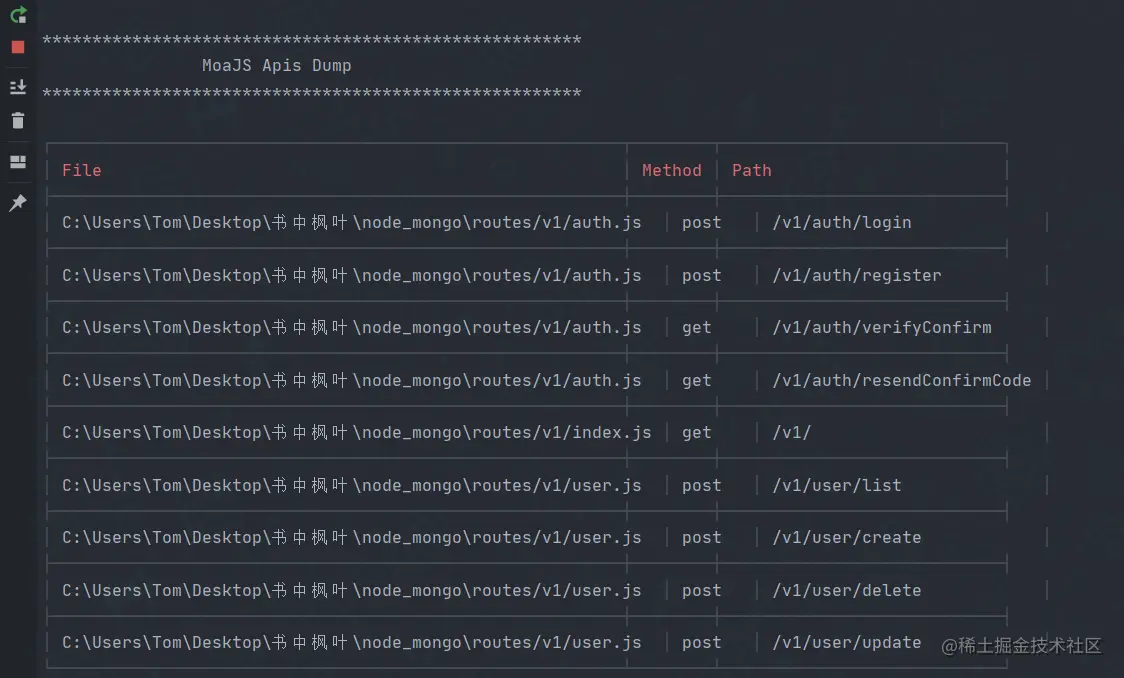Click 'post' in the /v1/auth/register row
The height and width of the screenshot is (678, 1124).
[701, 276]
